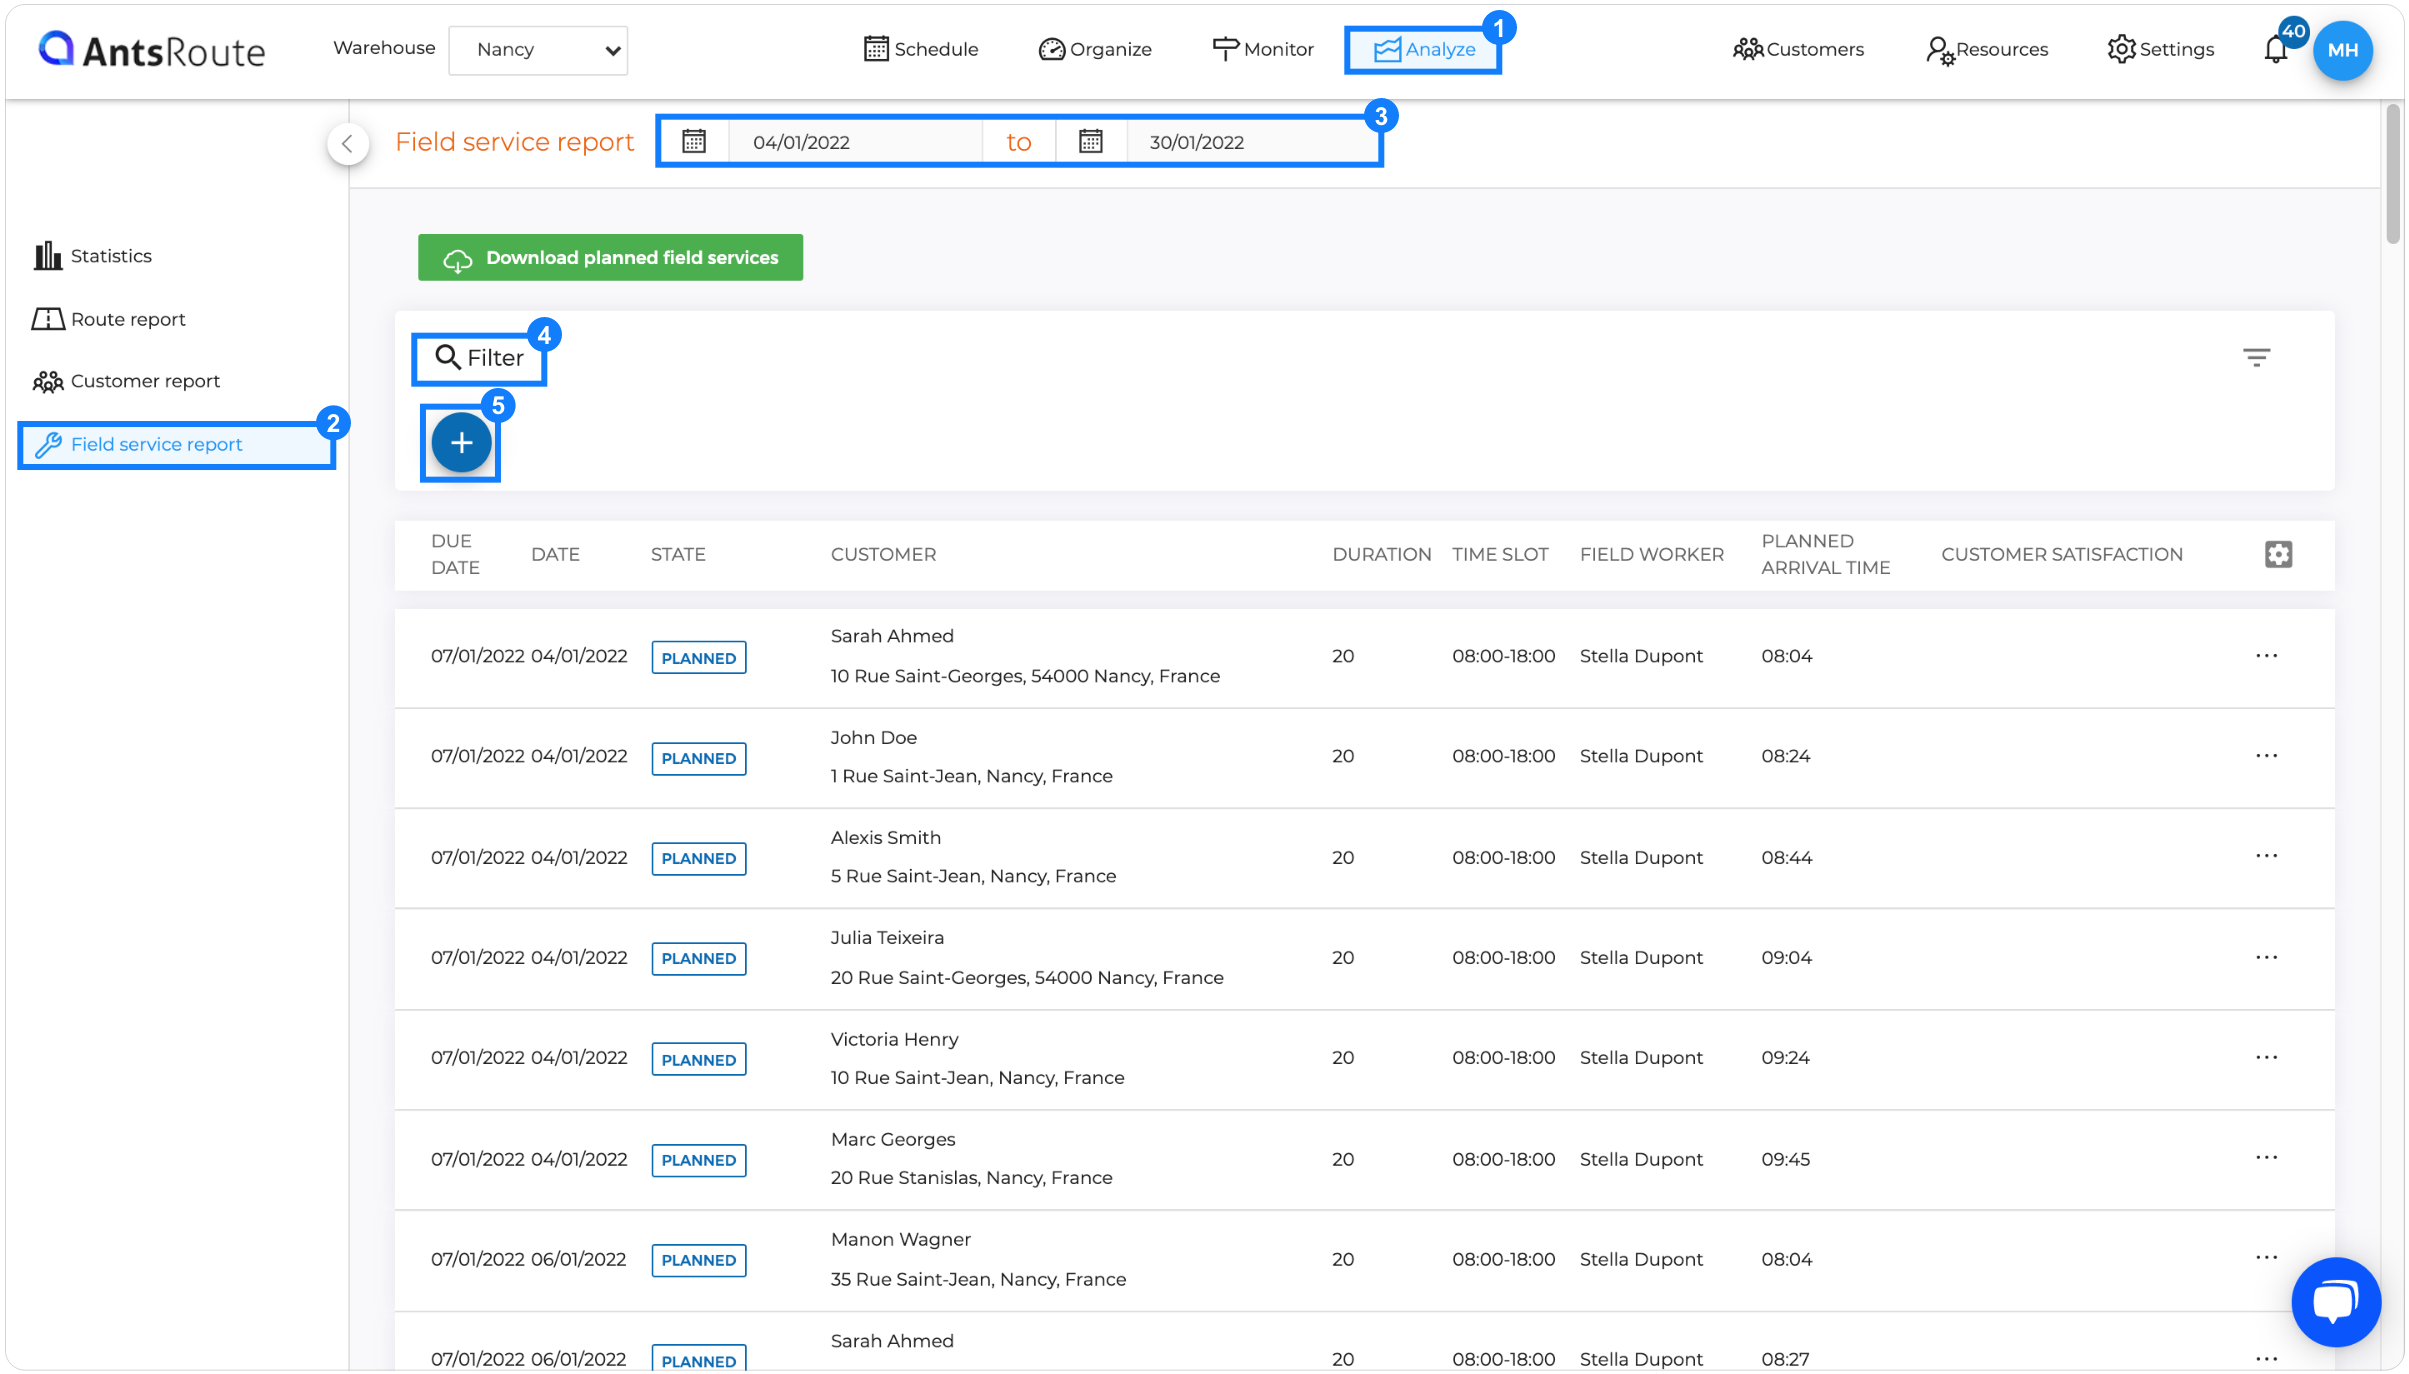Click the Customer report people icon
The width and height of the screenshot is (2409, 1374).
(47, 381)
